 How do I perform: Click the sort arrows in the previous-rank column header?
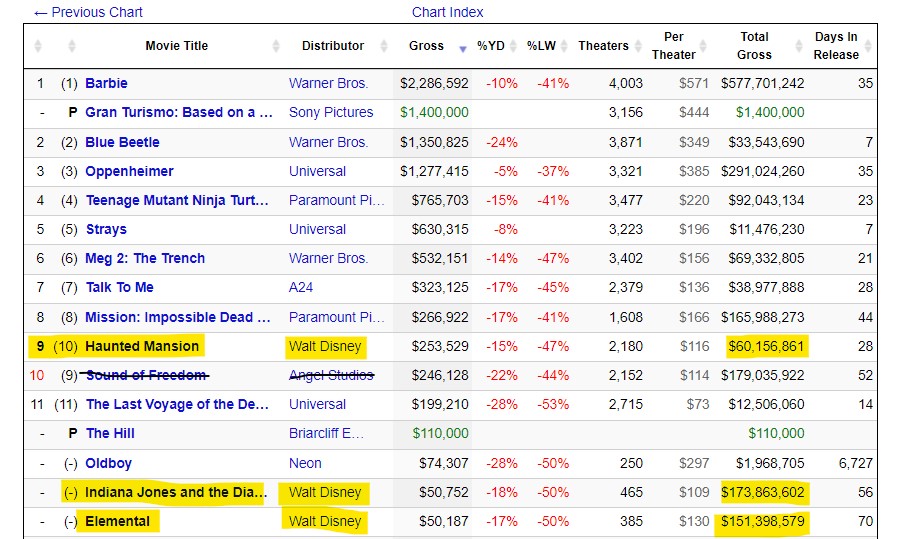[x=71, y=46]
